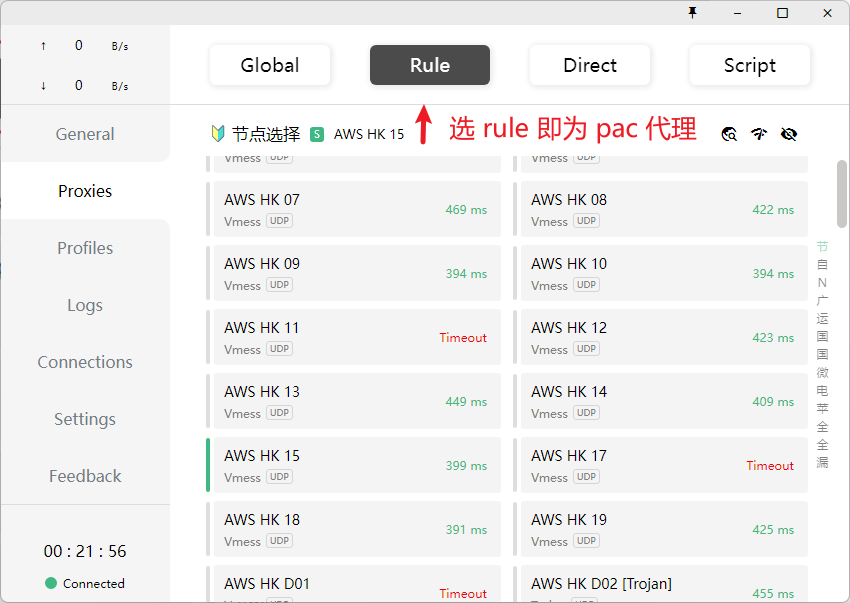Choose the AWS HK 18 proxy node

click(357, 529)
